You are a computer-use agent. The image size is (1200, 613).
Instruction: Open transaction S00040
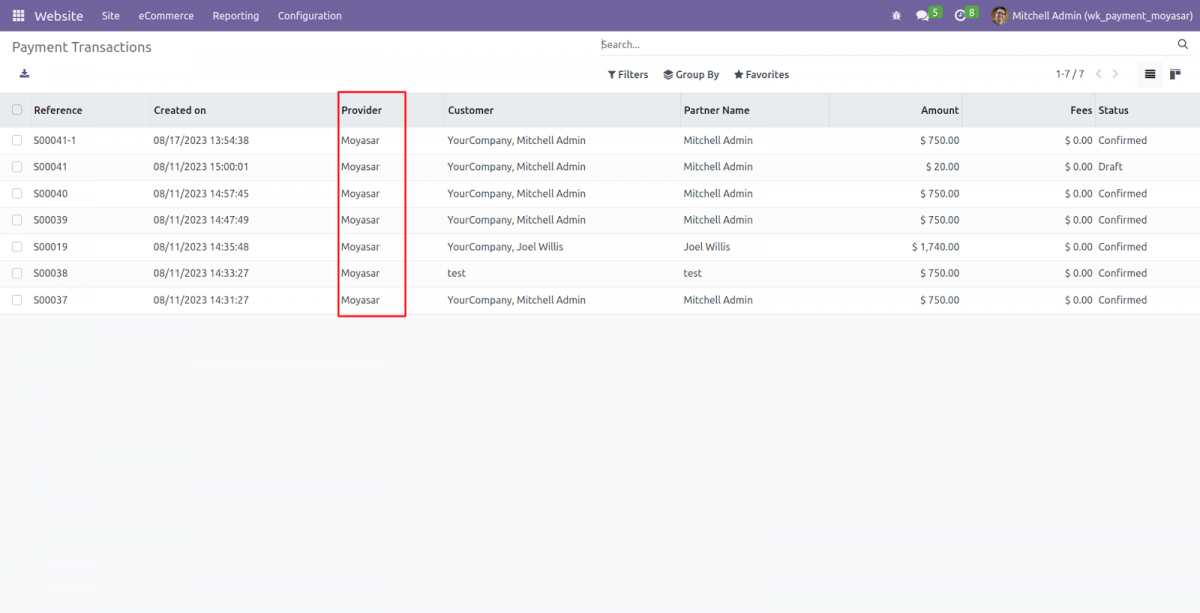point(51,193)
